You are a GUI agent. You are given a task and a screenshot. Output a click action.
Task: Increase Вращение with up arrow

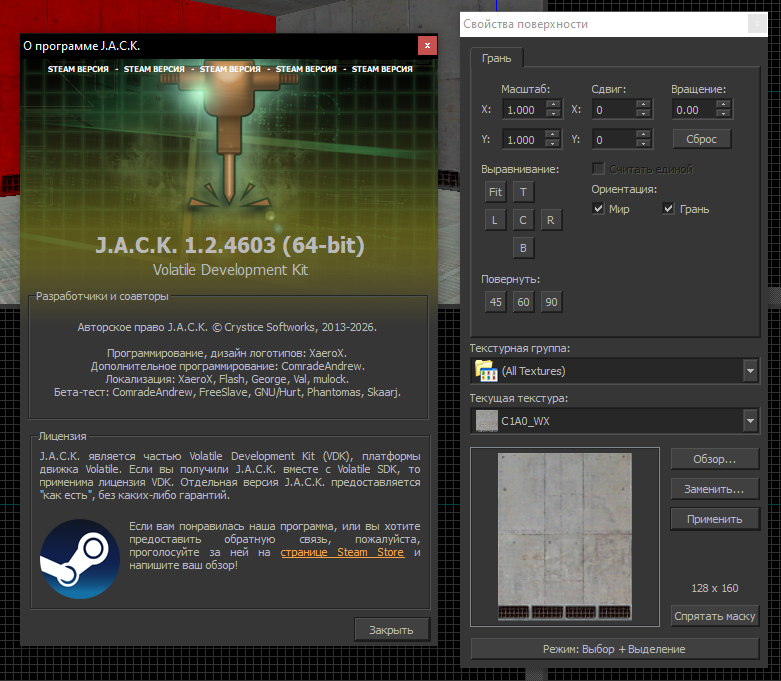[723, 105]
